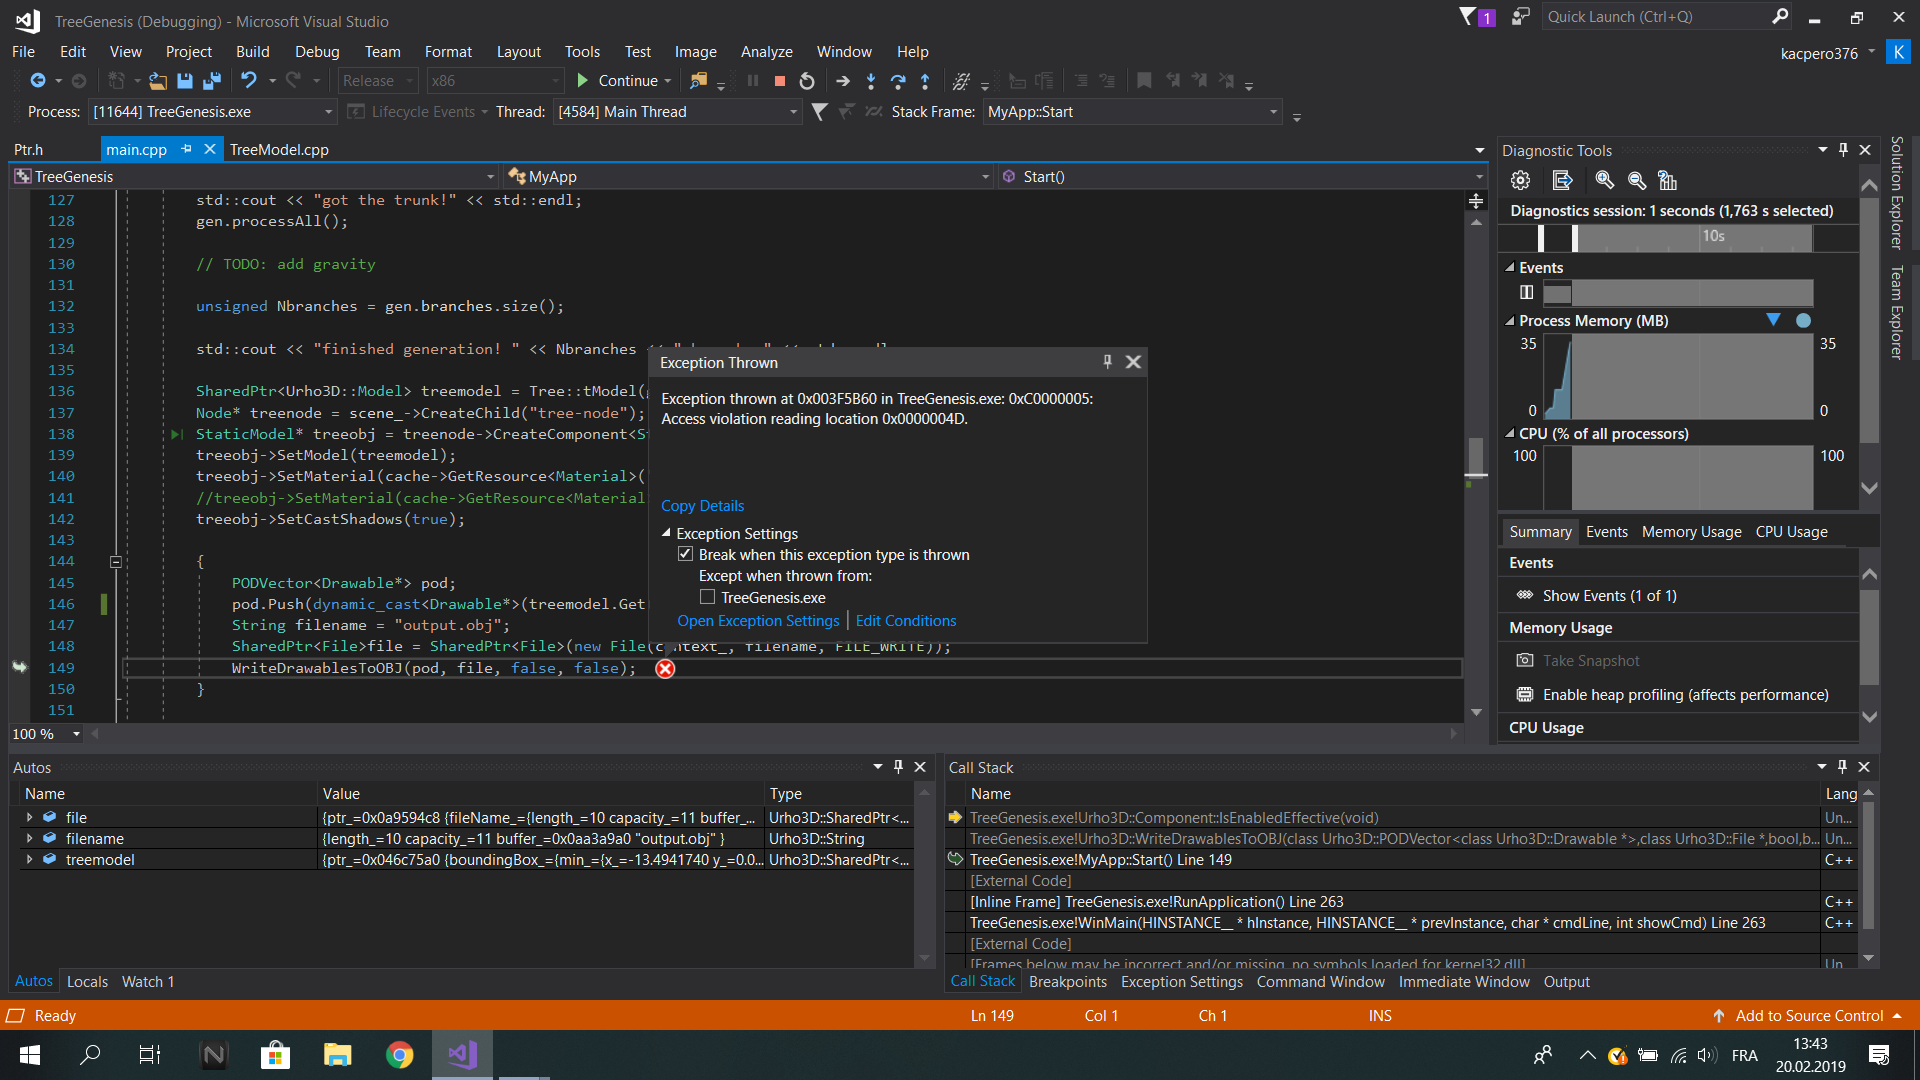Click the thread filter funnel icon

[819, 112]
